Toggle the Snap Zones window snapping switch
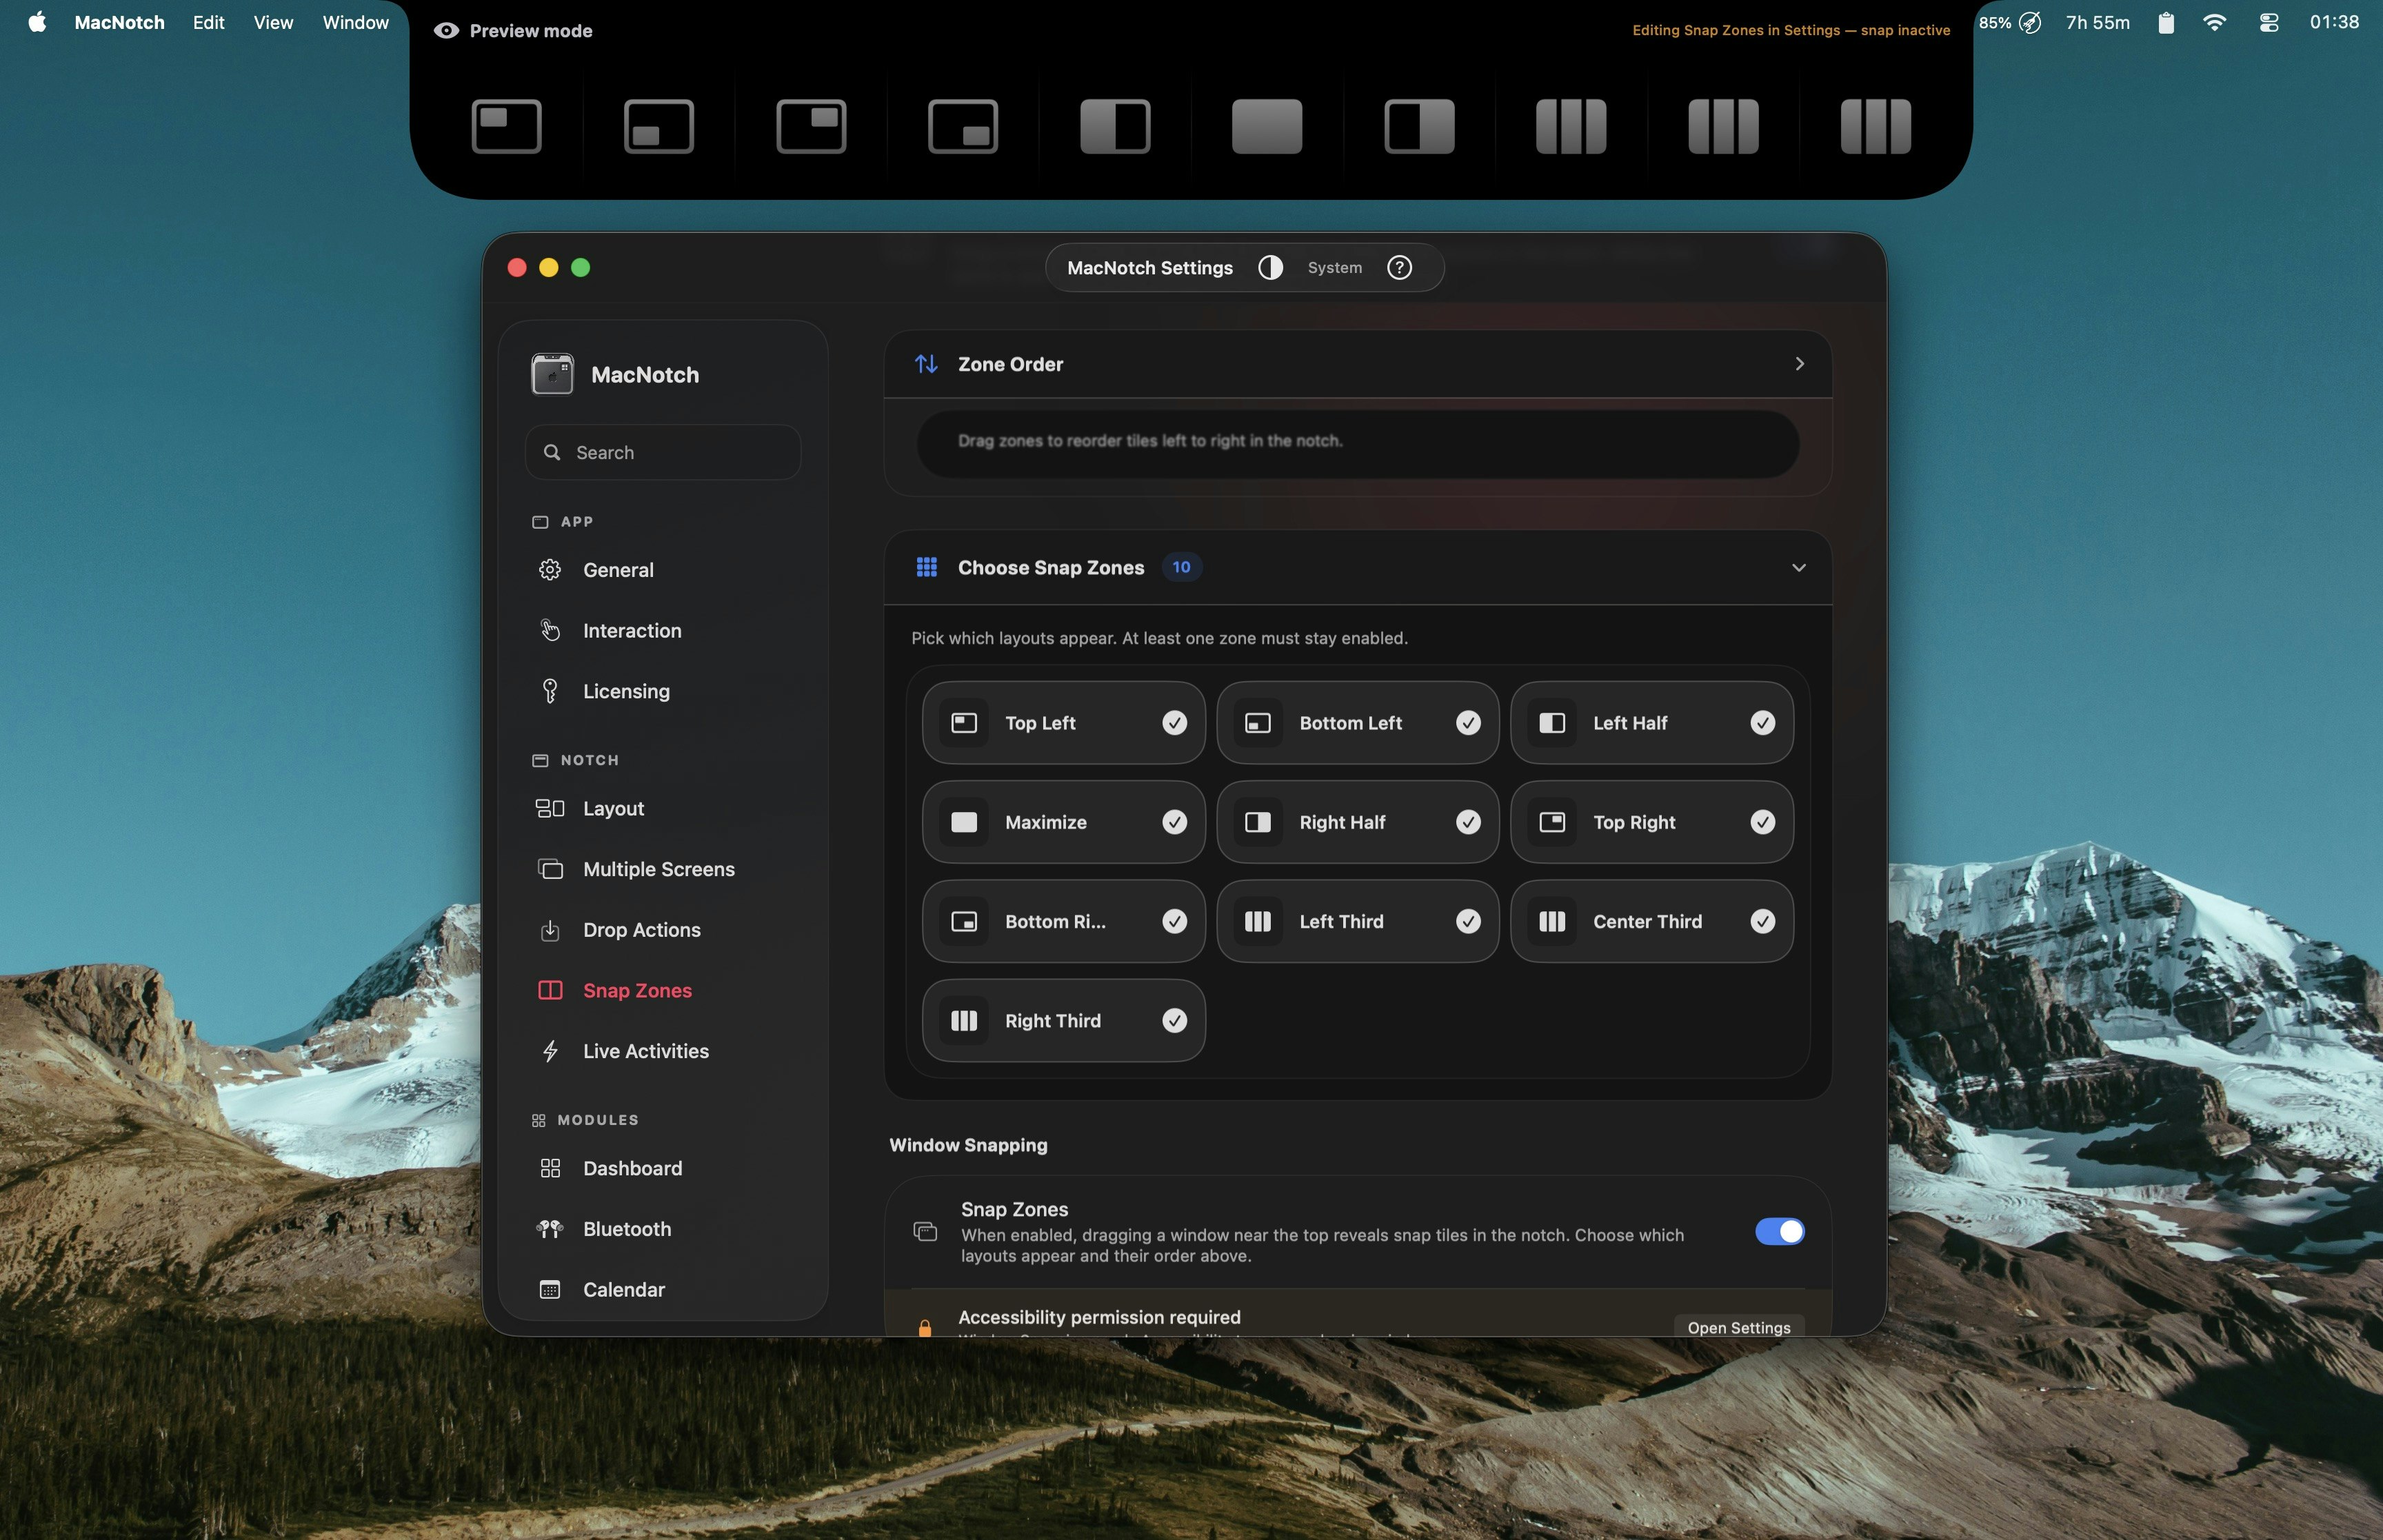Image resolution: width=2383 pixels, height=1540 pixels. tap(1780, 1231)
